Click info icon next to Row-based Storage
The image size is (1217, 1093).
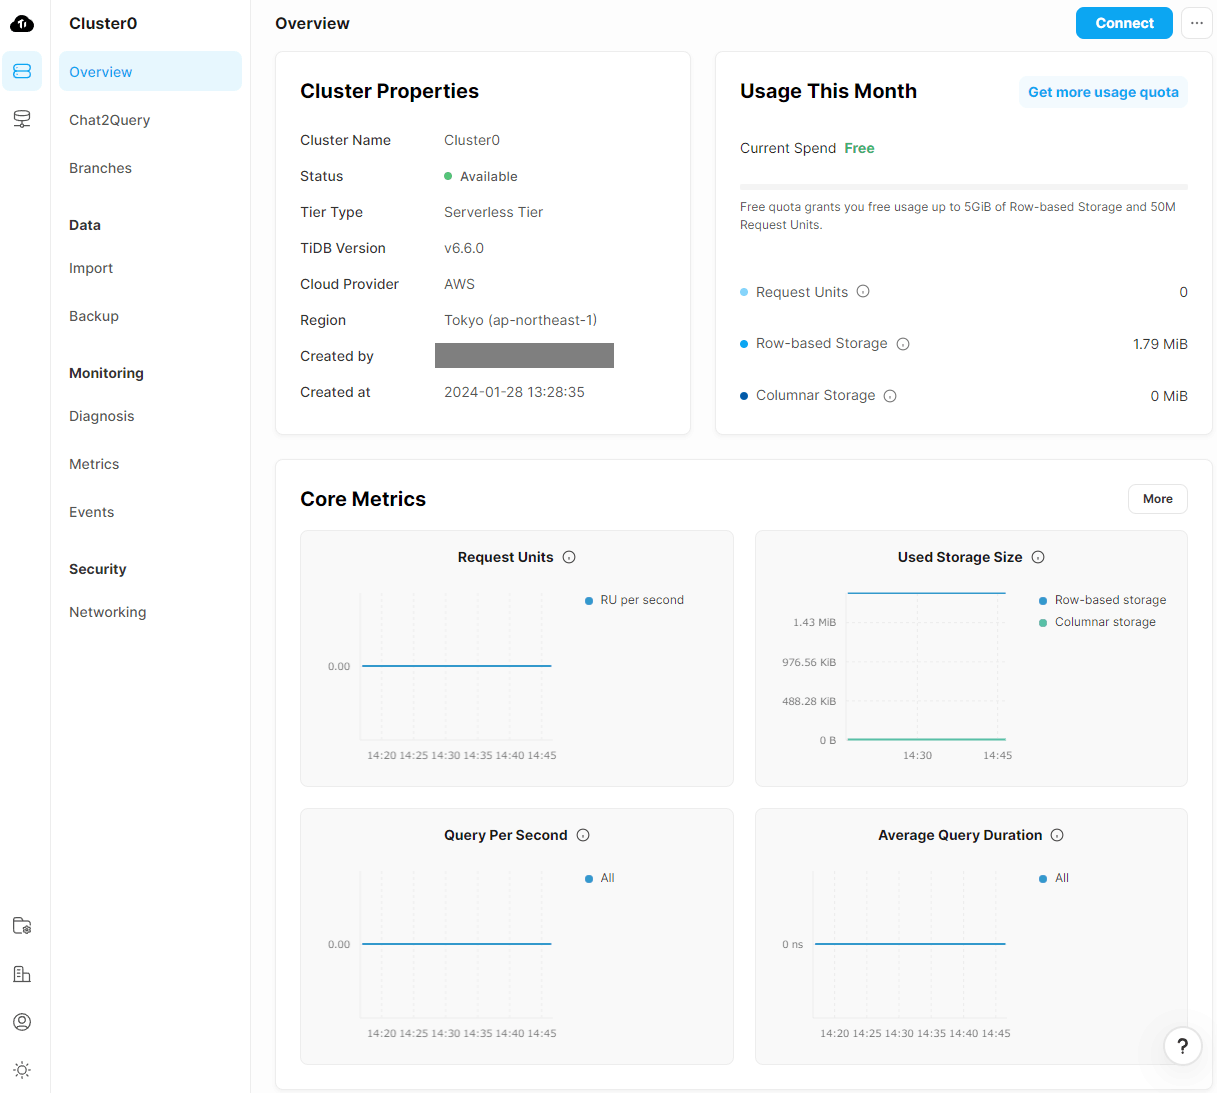pyautogui.click(x=903, y=344)
